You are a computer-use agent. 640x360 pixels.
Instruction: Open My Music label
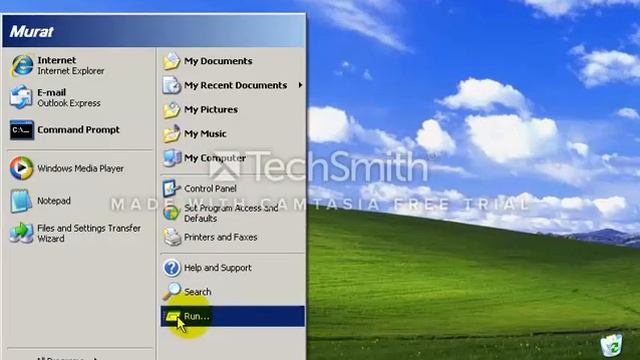click(205, 134)
